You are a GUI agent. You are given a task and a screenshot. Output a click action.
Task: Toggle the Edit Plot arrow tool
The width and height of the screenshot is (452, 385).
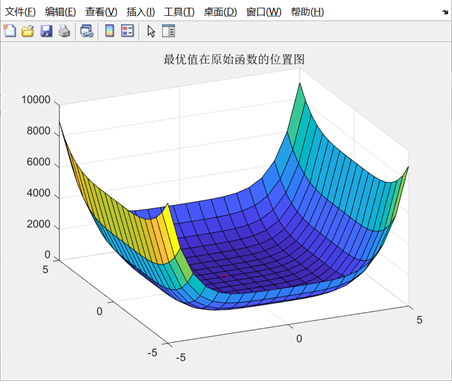coord(151,31)
